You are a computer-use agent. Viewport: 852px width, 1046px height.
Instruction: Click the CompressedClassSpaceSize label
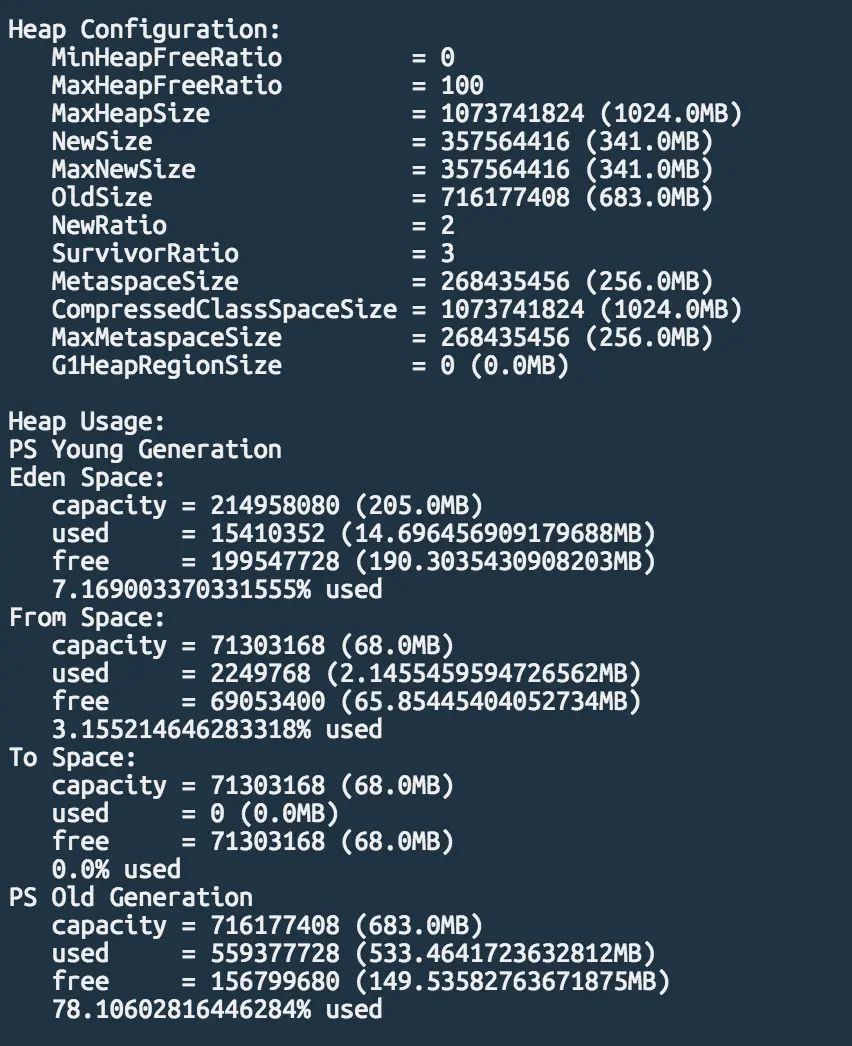pos(224,309)
